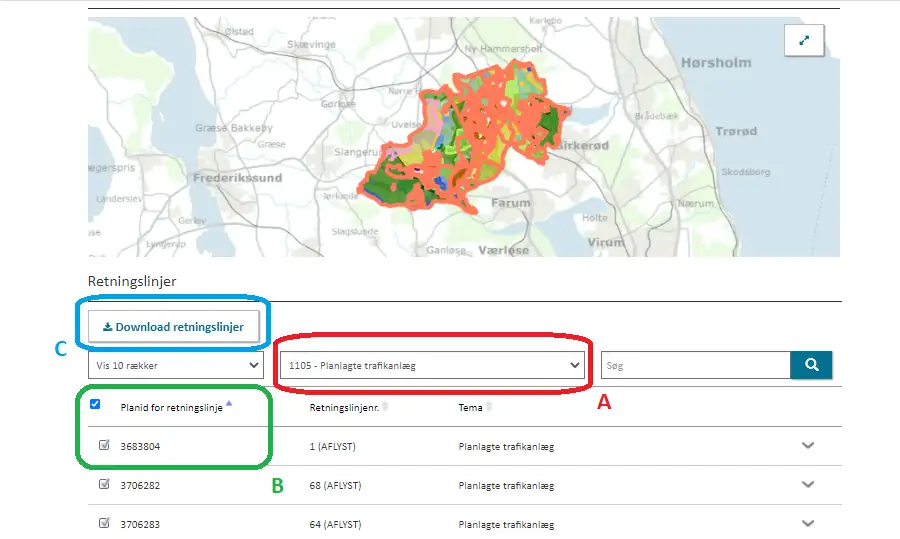Uncheck the checkbox for planid 3706282
The width and height of the screenshot is (900, 539).
(104, 485)
